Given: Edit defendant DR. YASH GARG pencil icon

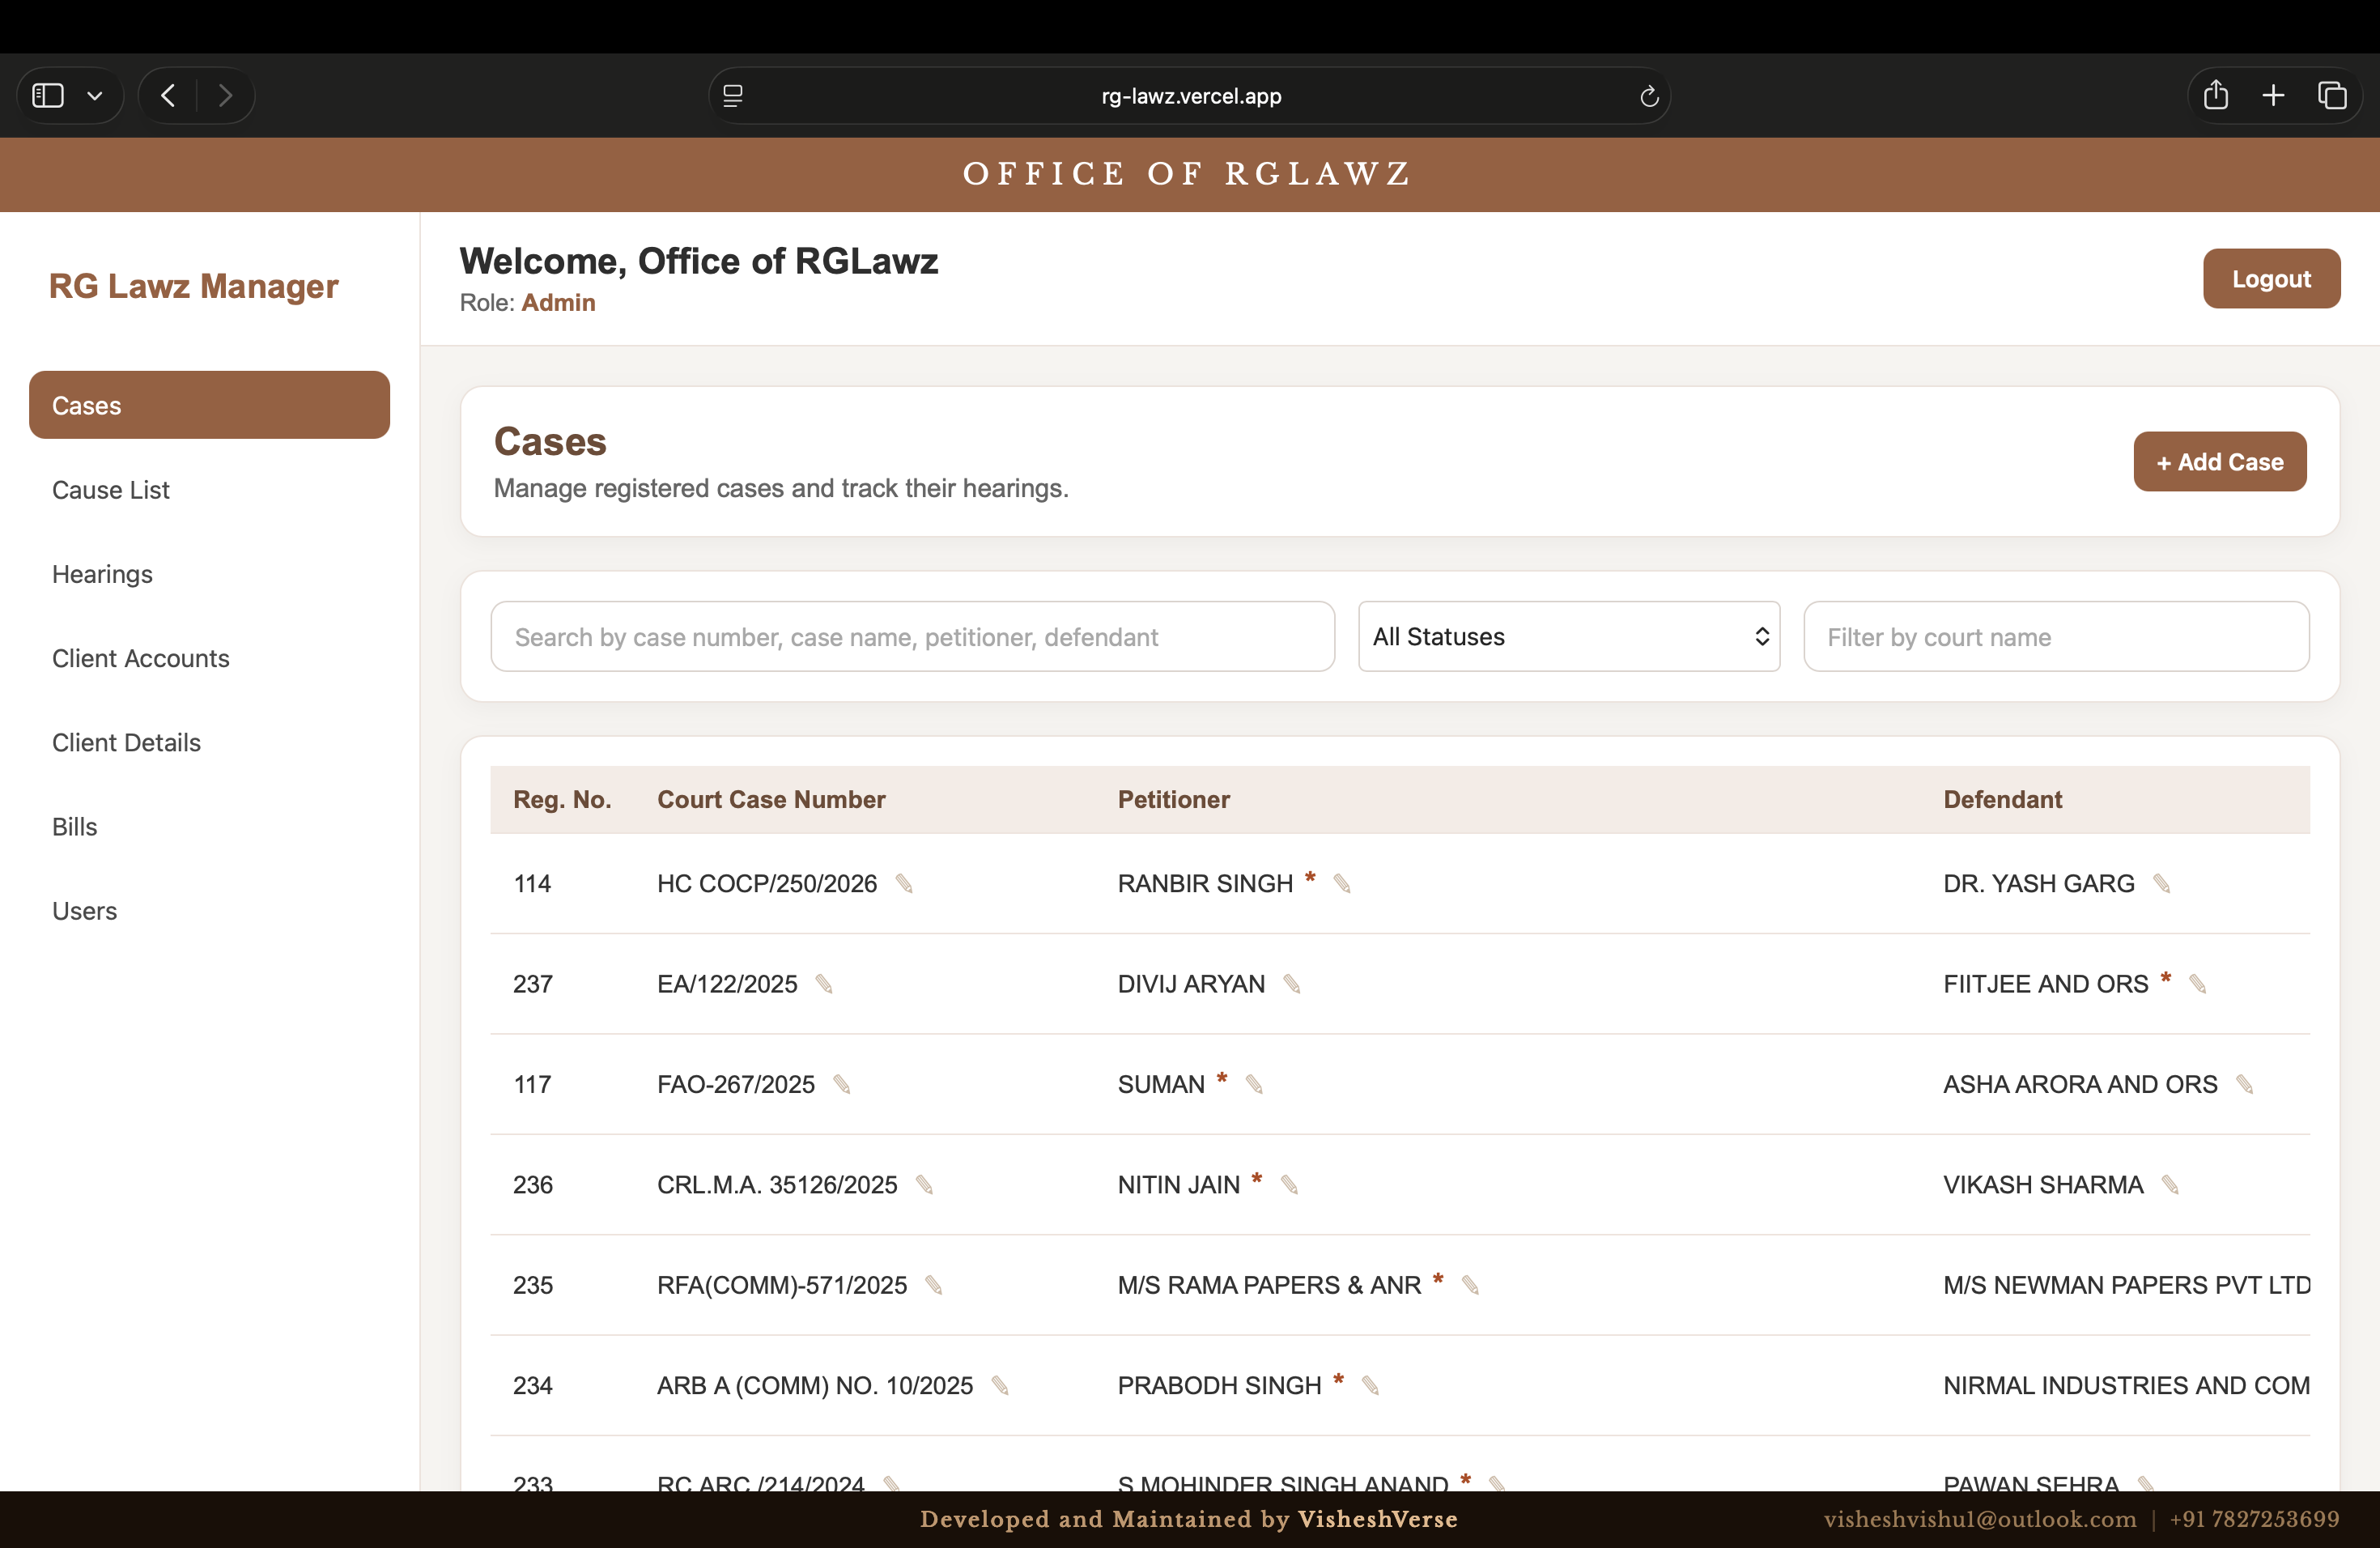Looking at the screenshot, I should (x=2161, y=884).
